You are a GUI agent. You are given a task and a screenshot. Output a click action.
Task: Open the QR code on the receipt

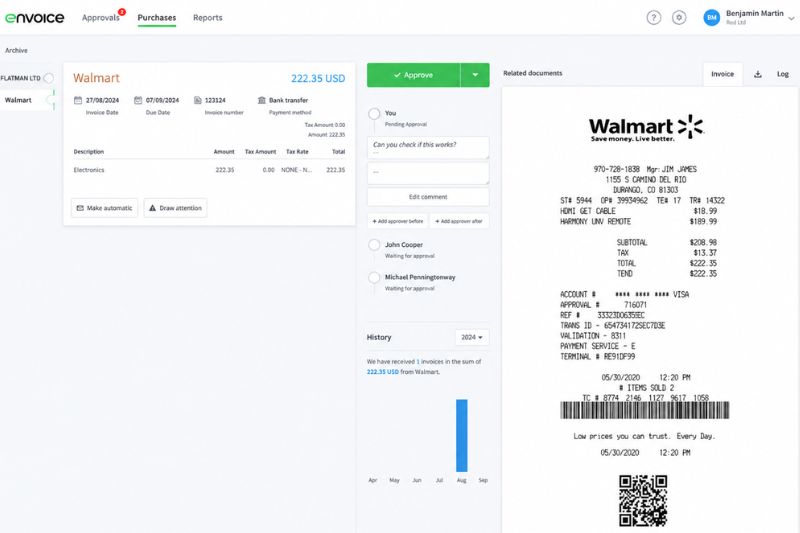coord(643,500)
